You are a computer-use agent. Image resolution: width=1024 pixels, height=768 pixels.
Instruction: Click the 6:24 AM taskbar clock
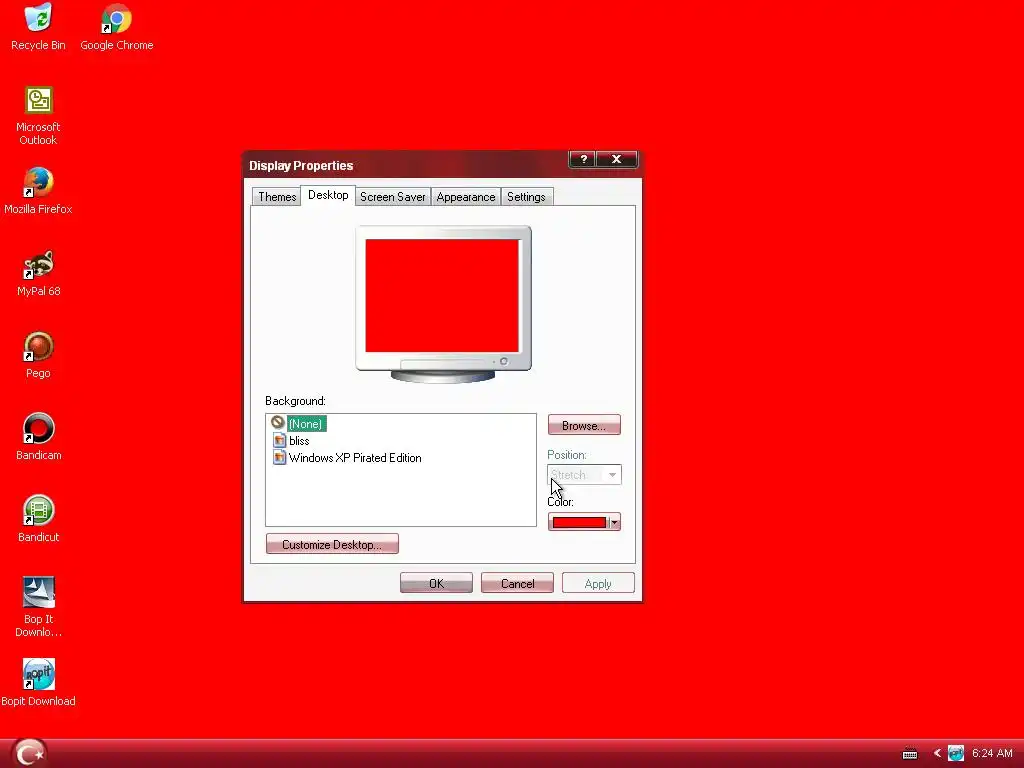(x=992, y=753)
